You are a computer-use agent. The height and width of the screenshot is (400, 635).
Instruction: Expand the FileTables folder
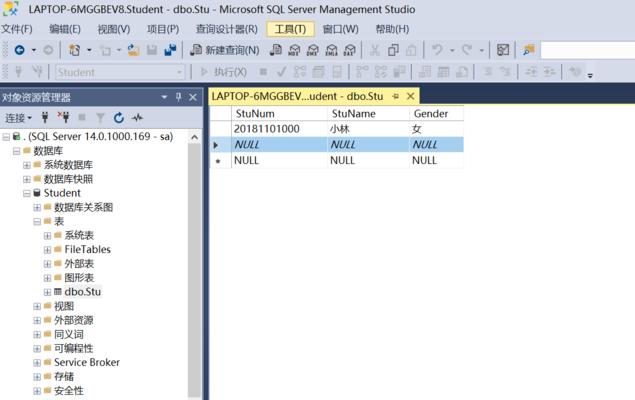click(47, 250)
